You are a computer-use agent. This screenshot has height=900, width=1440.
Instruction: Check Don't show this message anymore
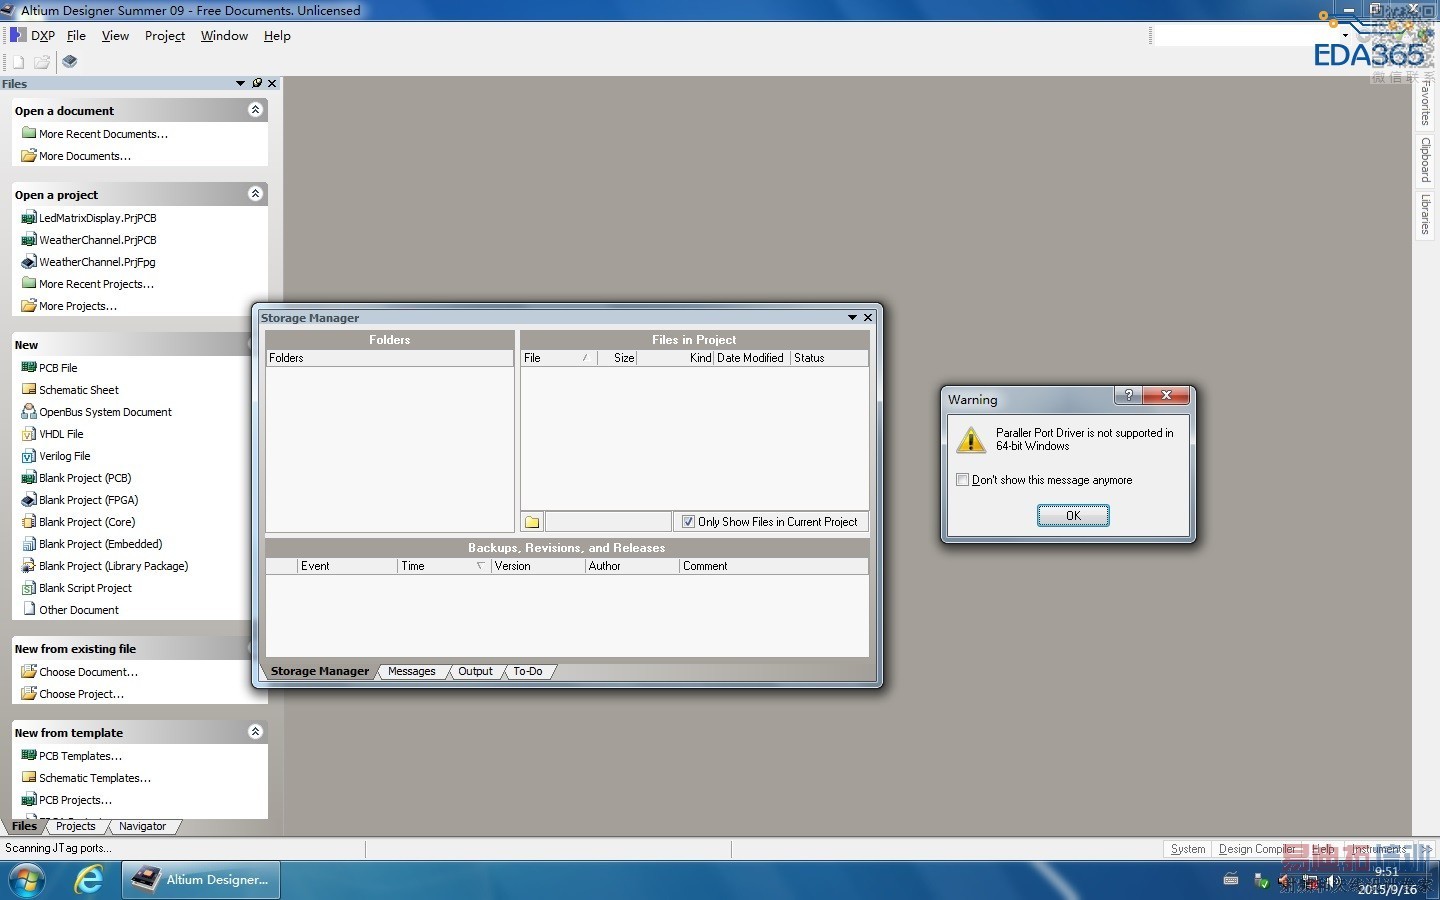(x=962, y=480)
